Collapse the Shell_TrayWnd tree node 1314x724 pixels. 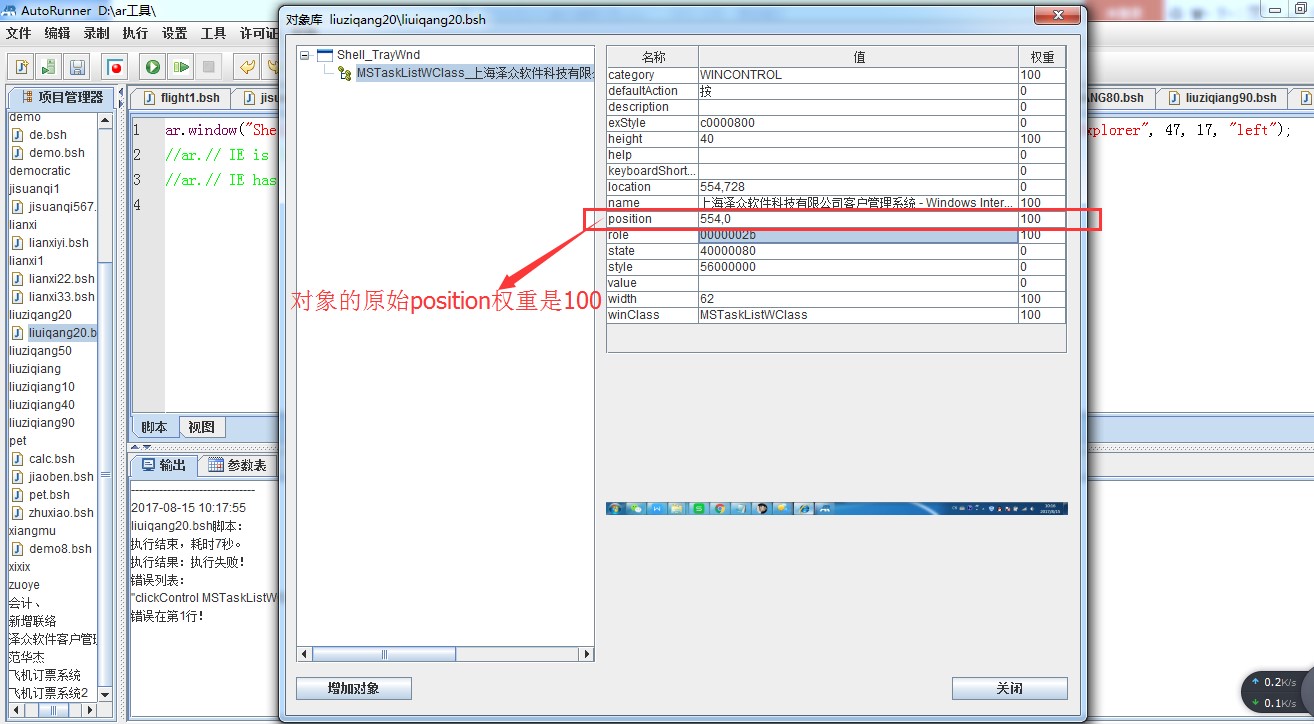tap(304, 55)
